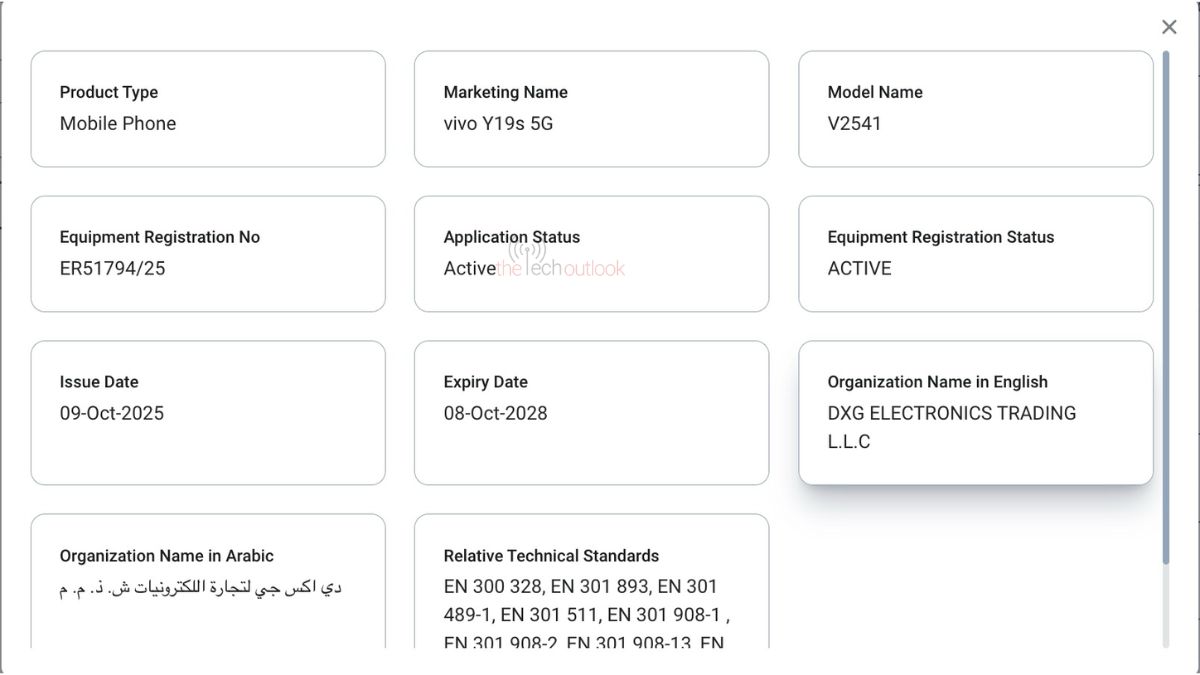Click the EN 300 328 standards text

pyautogui.click(x=495, y=587)
